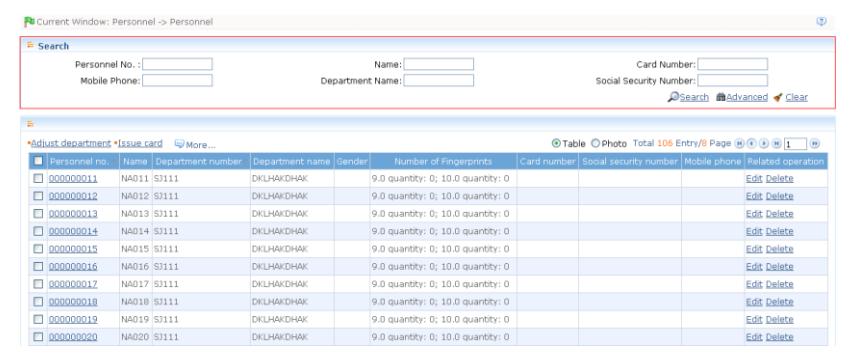This screenshot has height=363, width=852.
Task: Open personnel record 000000015
Action: tap(73, 249)
